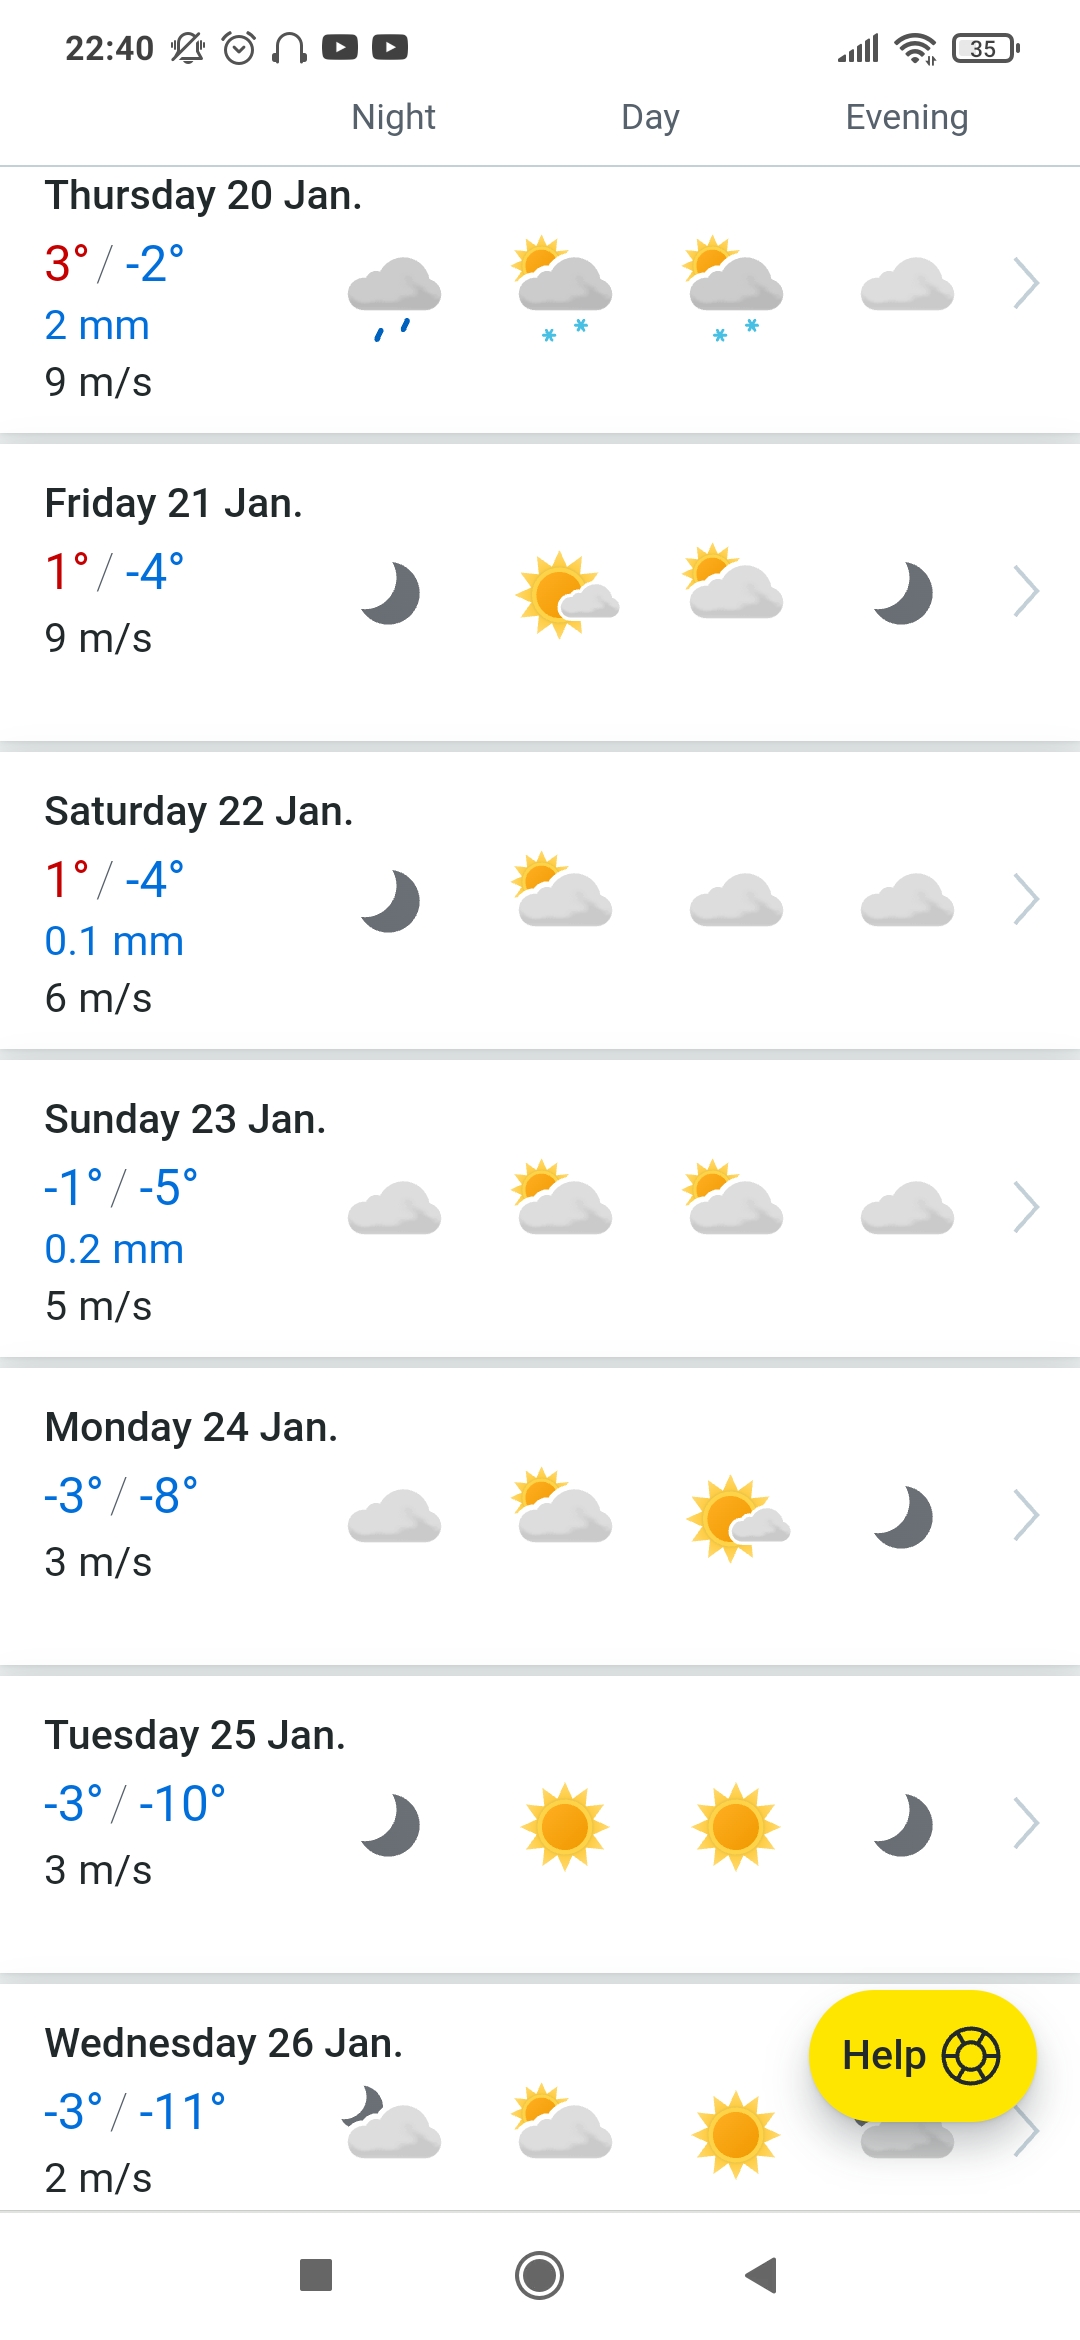Tap Tuesday's morning clear sun icon

[x=564, y=1826]
